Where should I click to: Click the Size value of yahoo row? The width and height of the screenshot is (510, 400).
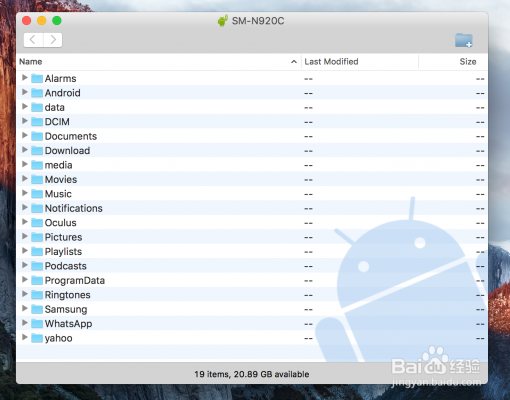coord(480,338)
